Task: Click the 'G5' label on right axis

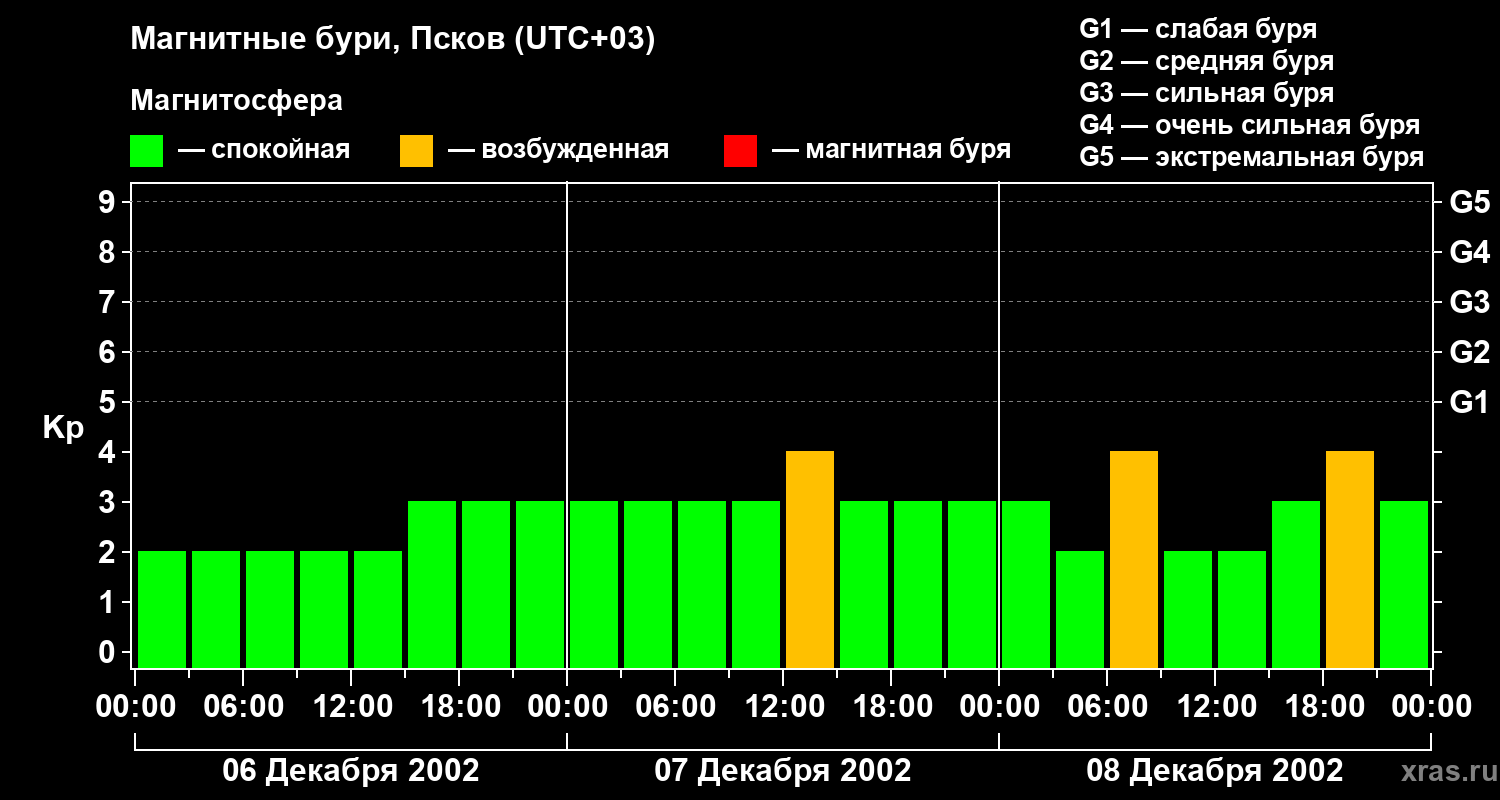Action: (1469, 202)
